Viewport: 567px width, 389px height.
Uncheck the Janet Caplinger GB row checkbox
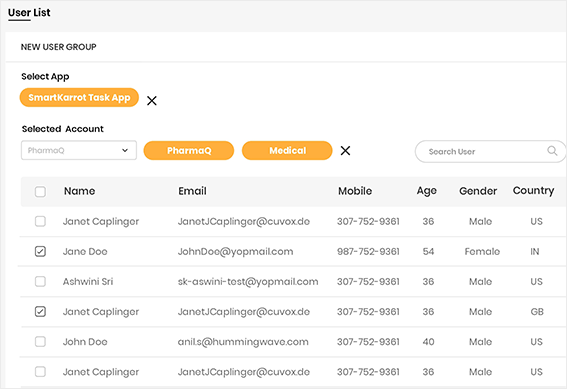40,311
